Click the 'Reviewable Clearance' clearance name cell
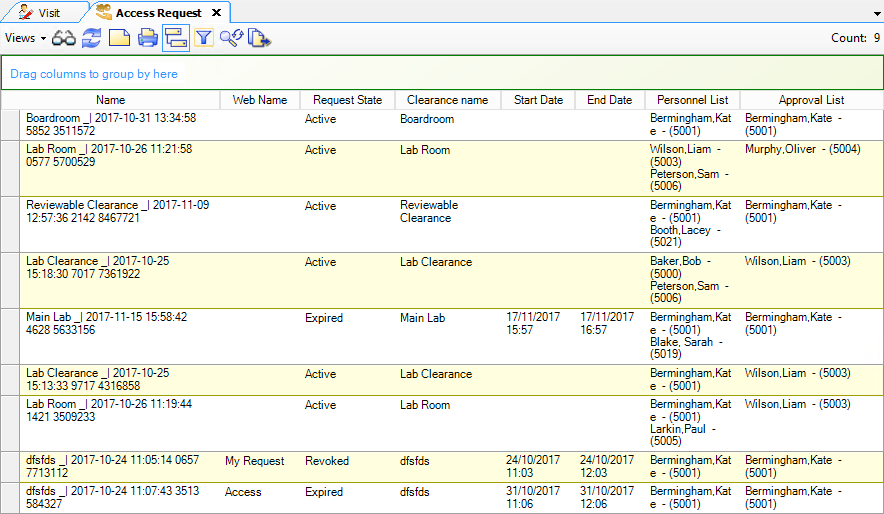Screen dimensions: 884x514 [429, 211]
